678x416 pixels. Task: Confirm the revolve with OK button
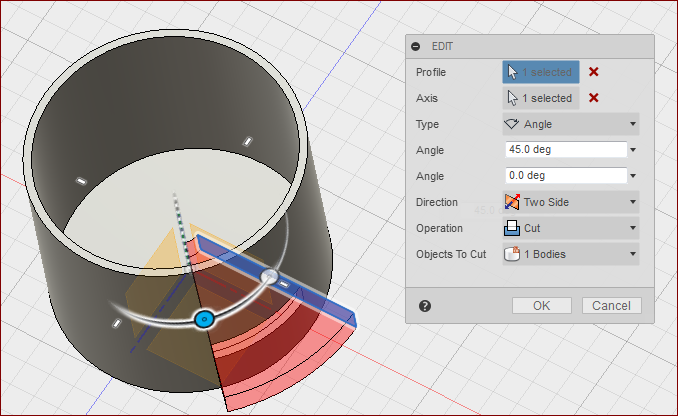(x=542, y=306)
